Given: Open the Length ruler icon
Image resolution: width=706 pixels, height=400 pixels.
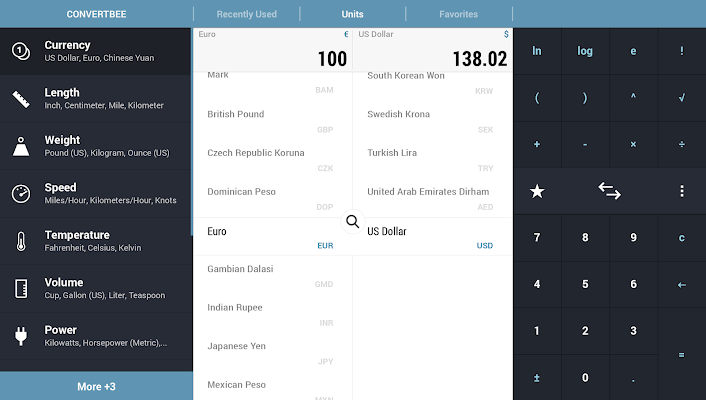Looking at the screenshot, I should [x=21, y=99].
